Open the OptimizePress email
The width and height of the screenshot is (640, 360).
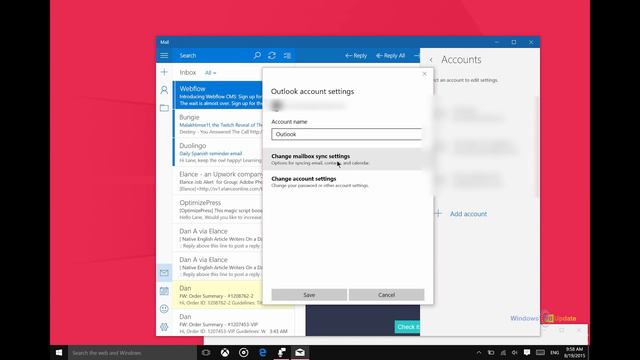(x=218, y=209)
